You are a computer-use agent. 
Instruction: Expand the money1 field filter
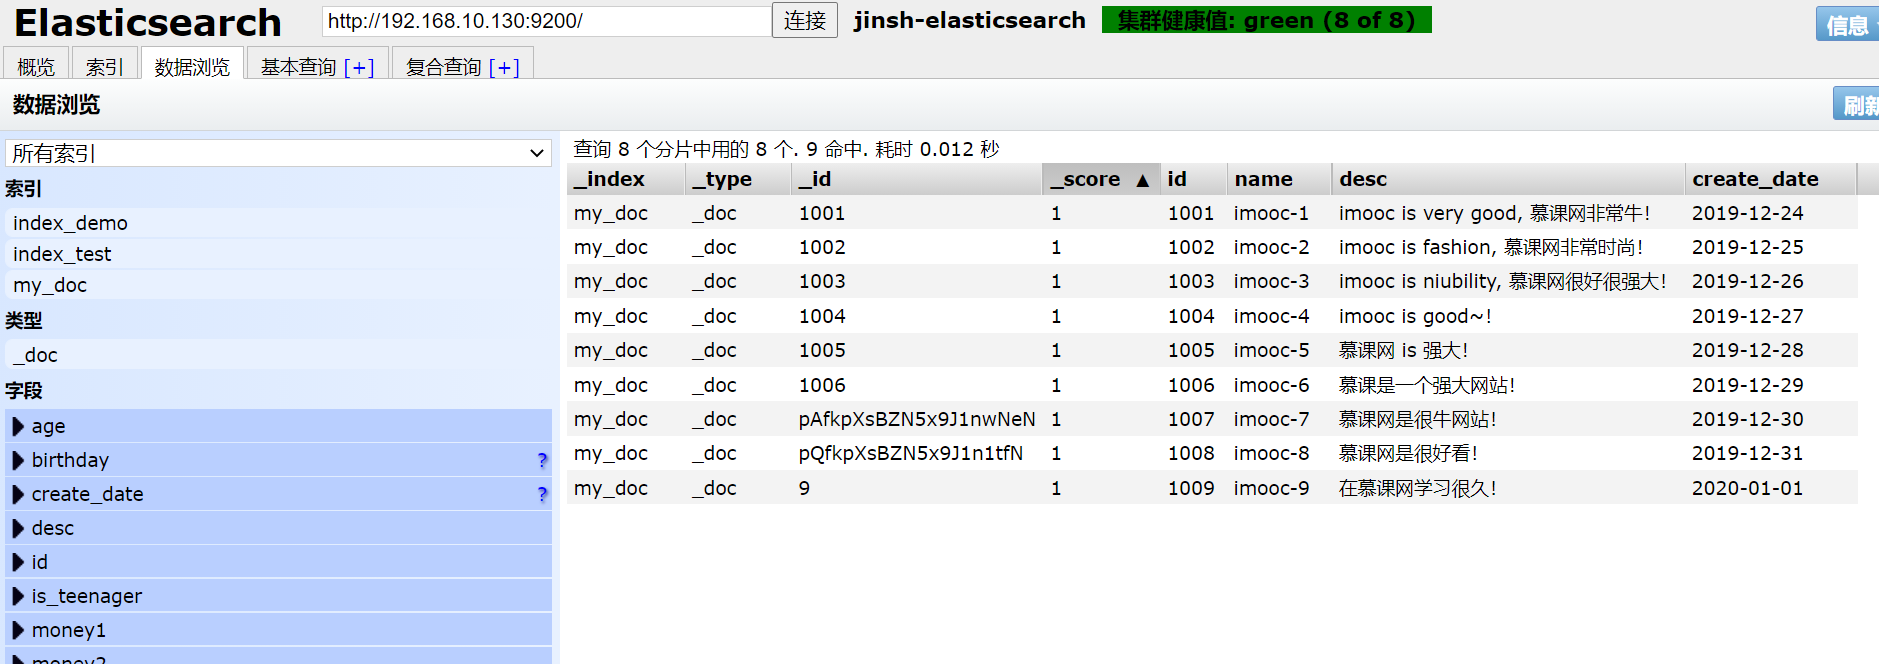[18, 630]
